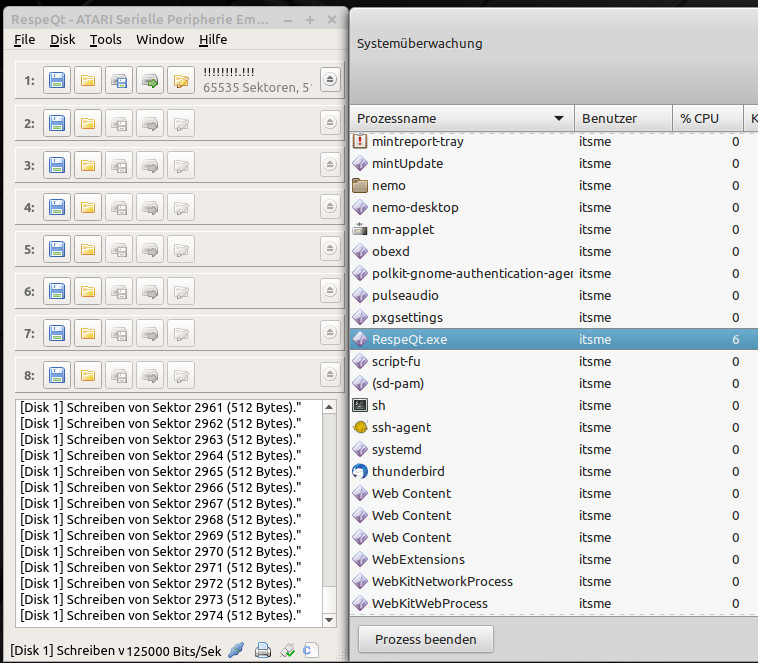Viewport: 758px width, 663px height.
Task: Select the mintreport-tray process
Action: pos(554,142)
